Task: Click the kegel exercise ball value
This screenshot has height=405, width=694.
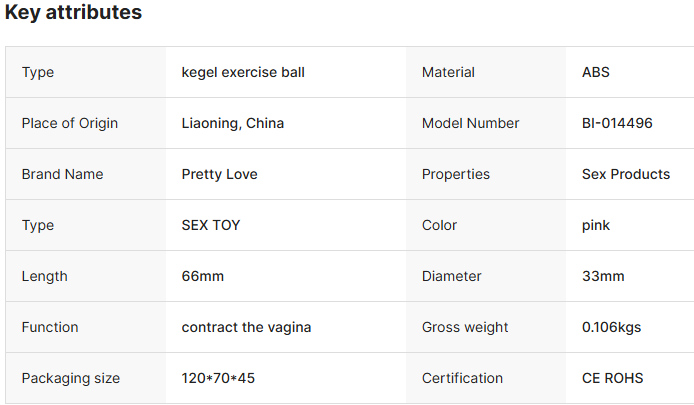Action: tap(243, 72)
